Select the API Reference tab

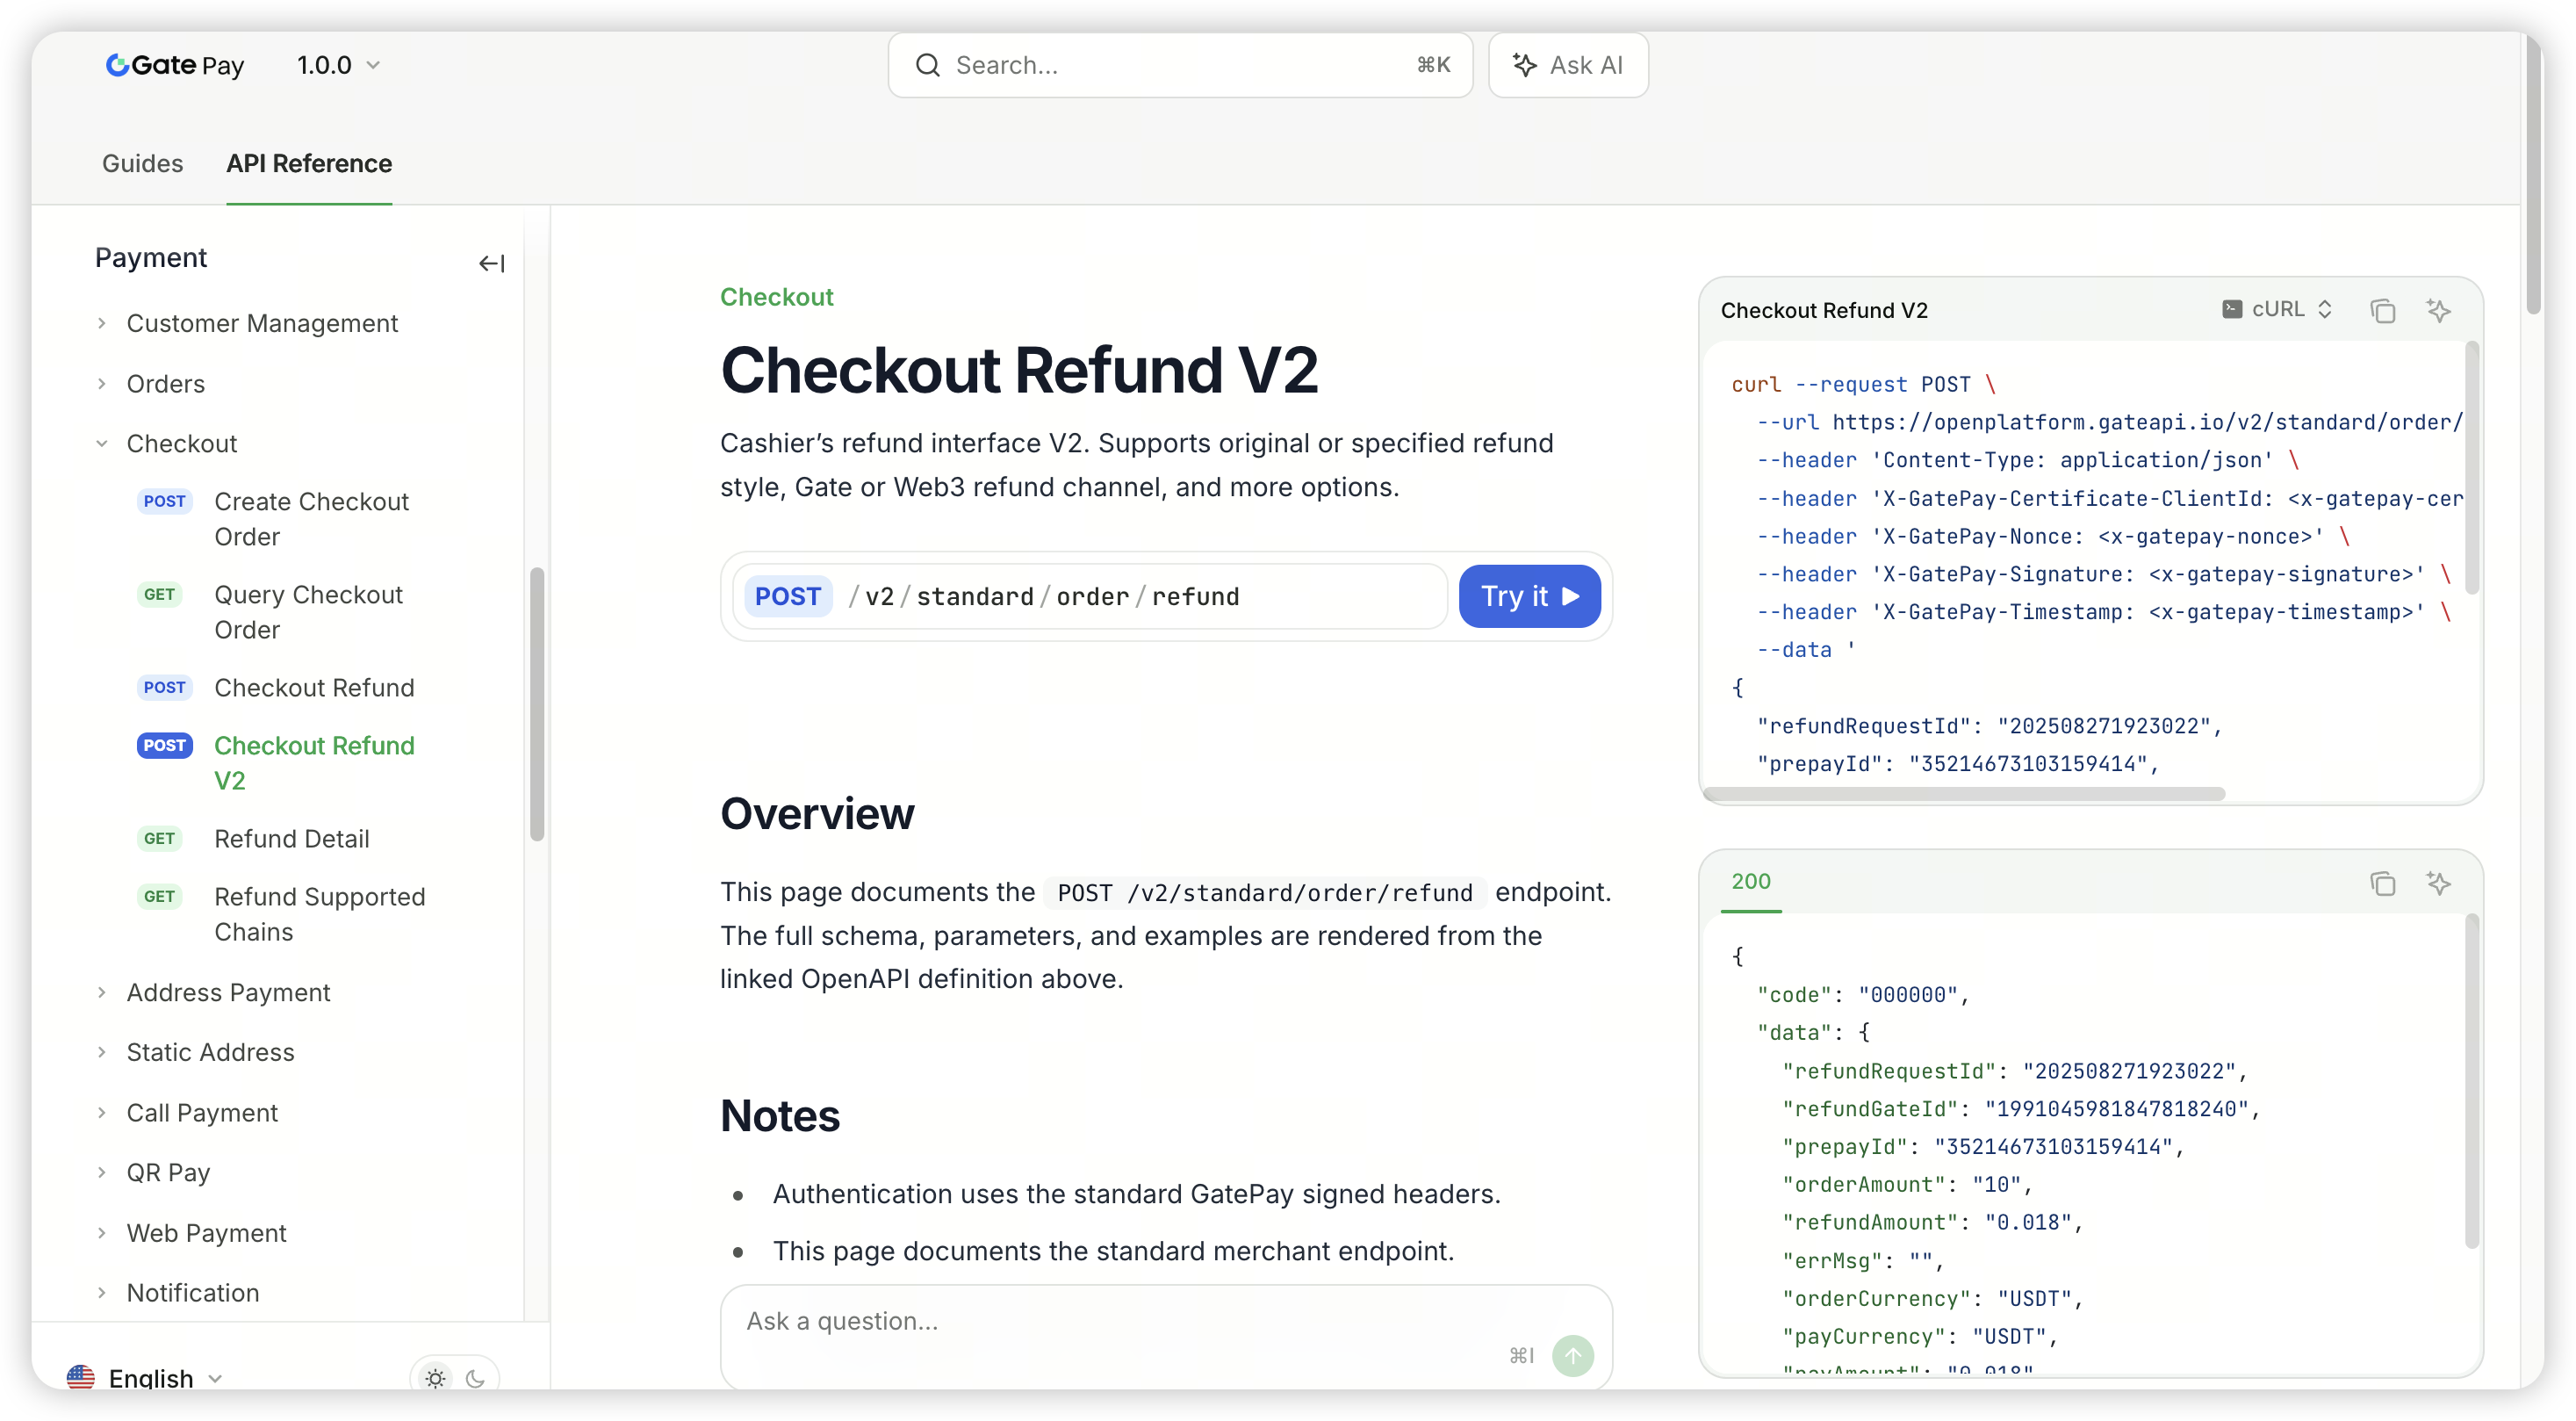[x=309, y=163]
